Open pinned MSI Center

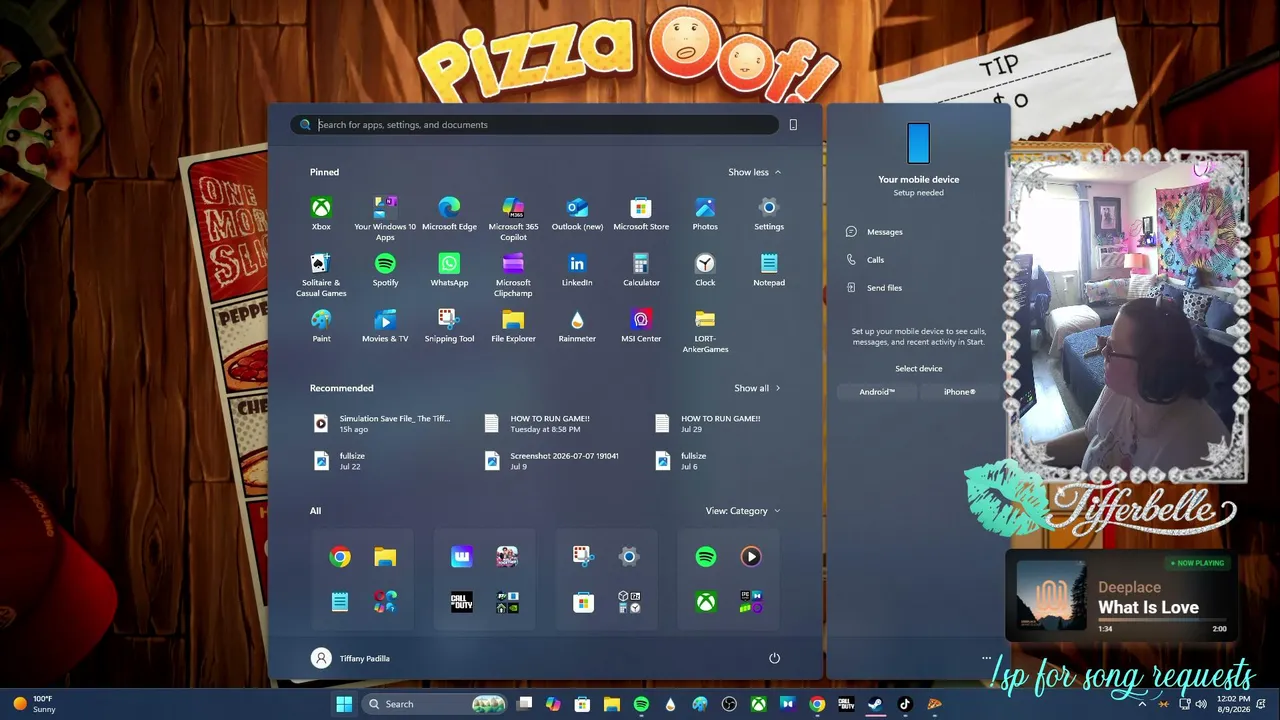click(x=641, y=325)
